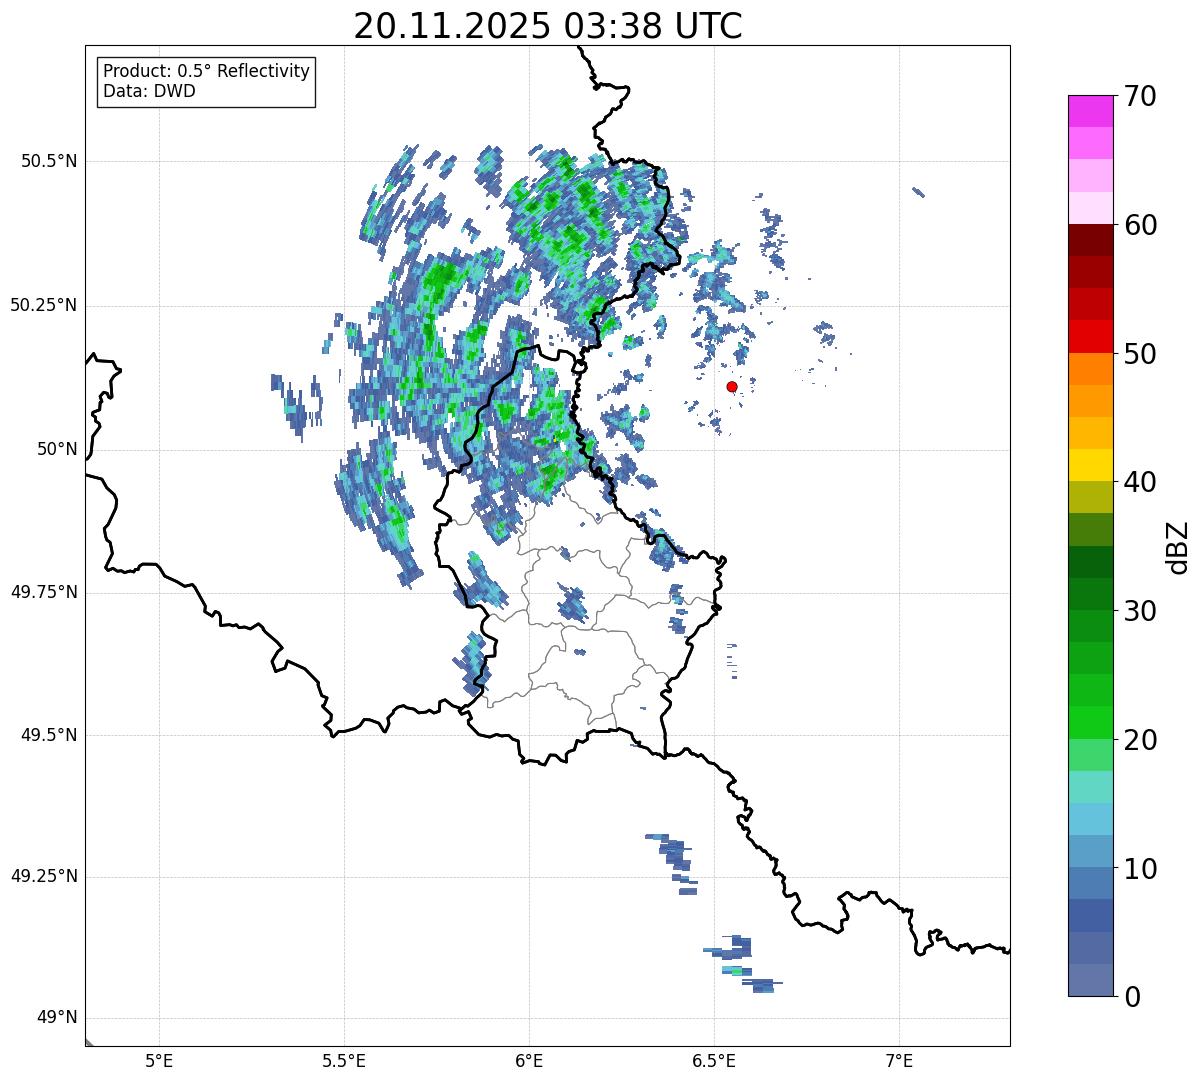Click the top magenta colorbar segment
Screen dimensions: 1202x1081
[x=1091, y=111]
